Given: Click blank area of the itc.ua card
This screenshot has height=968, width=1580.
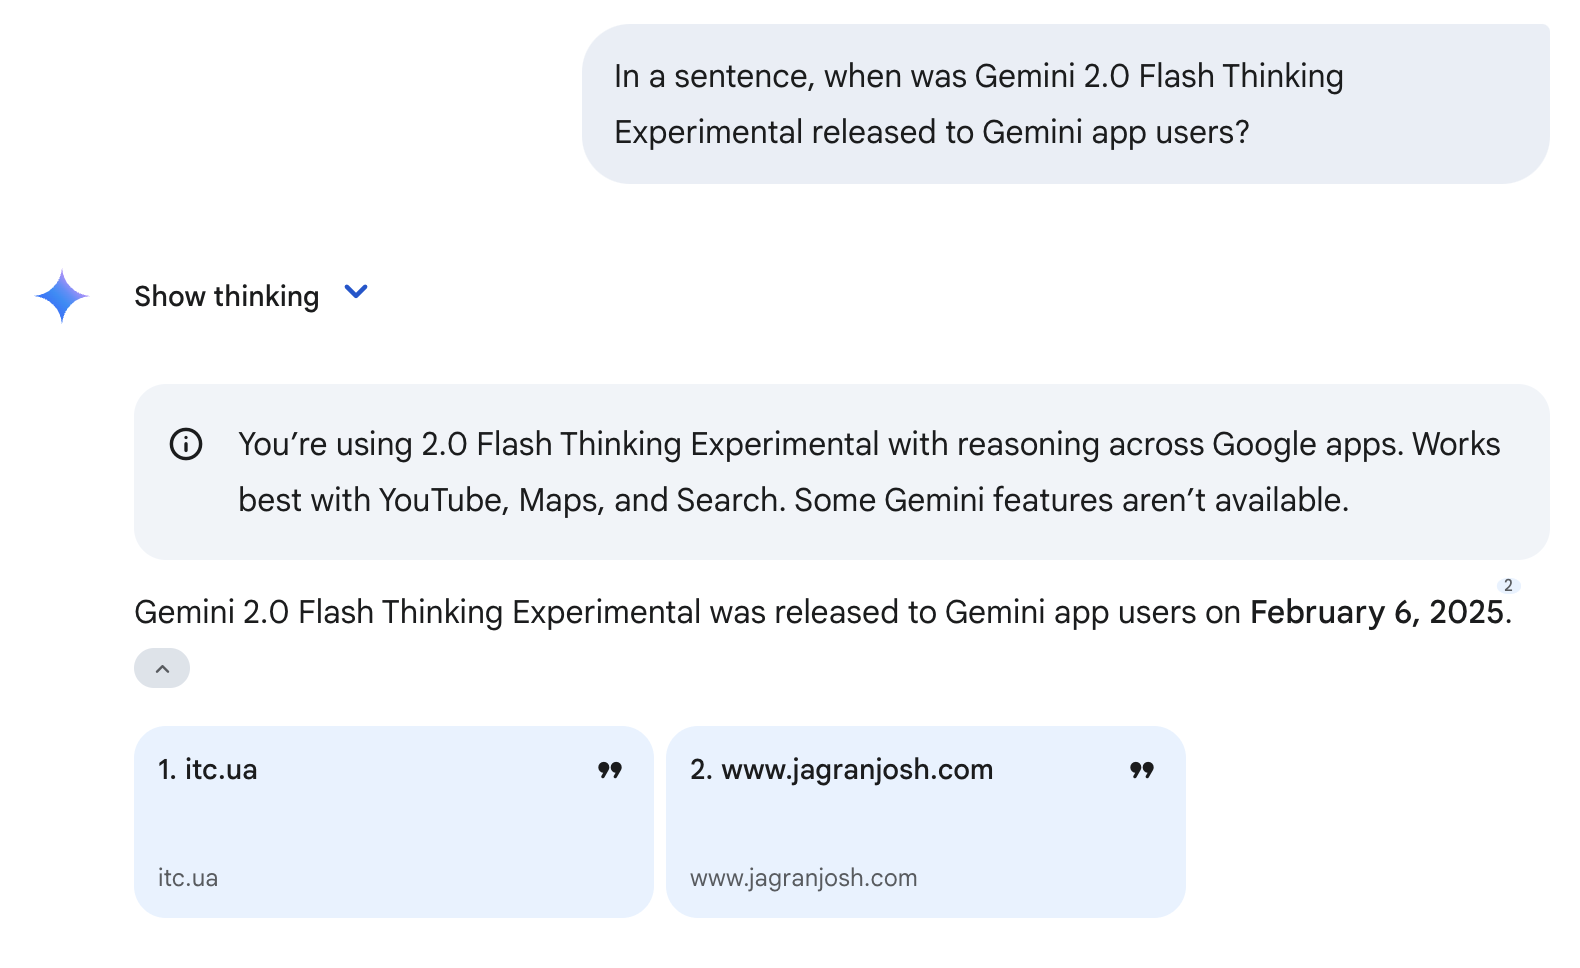Looking at the screenshot, I should [x=394, y=827].
